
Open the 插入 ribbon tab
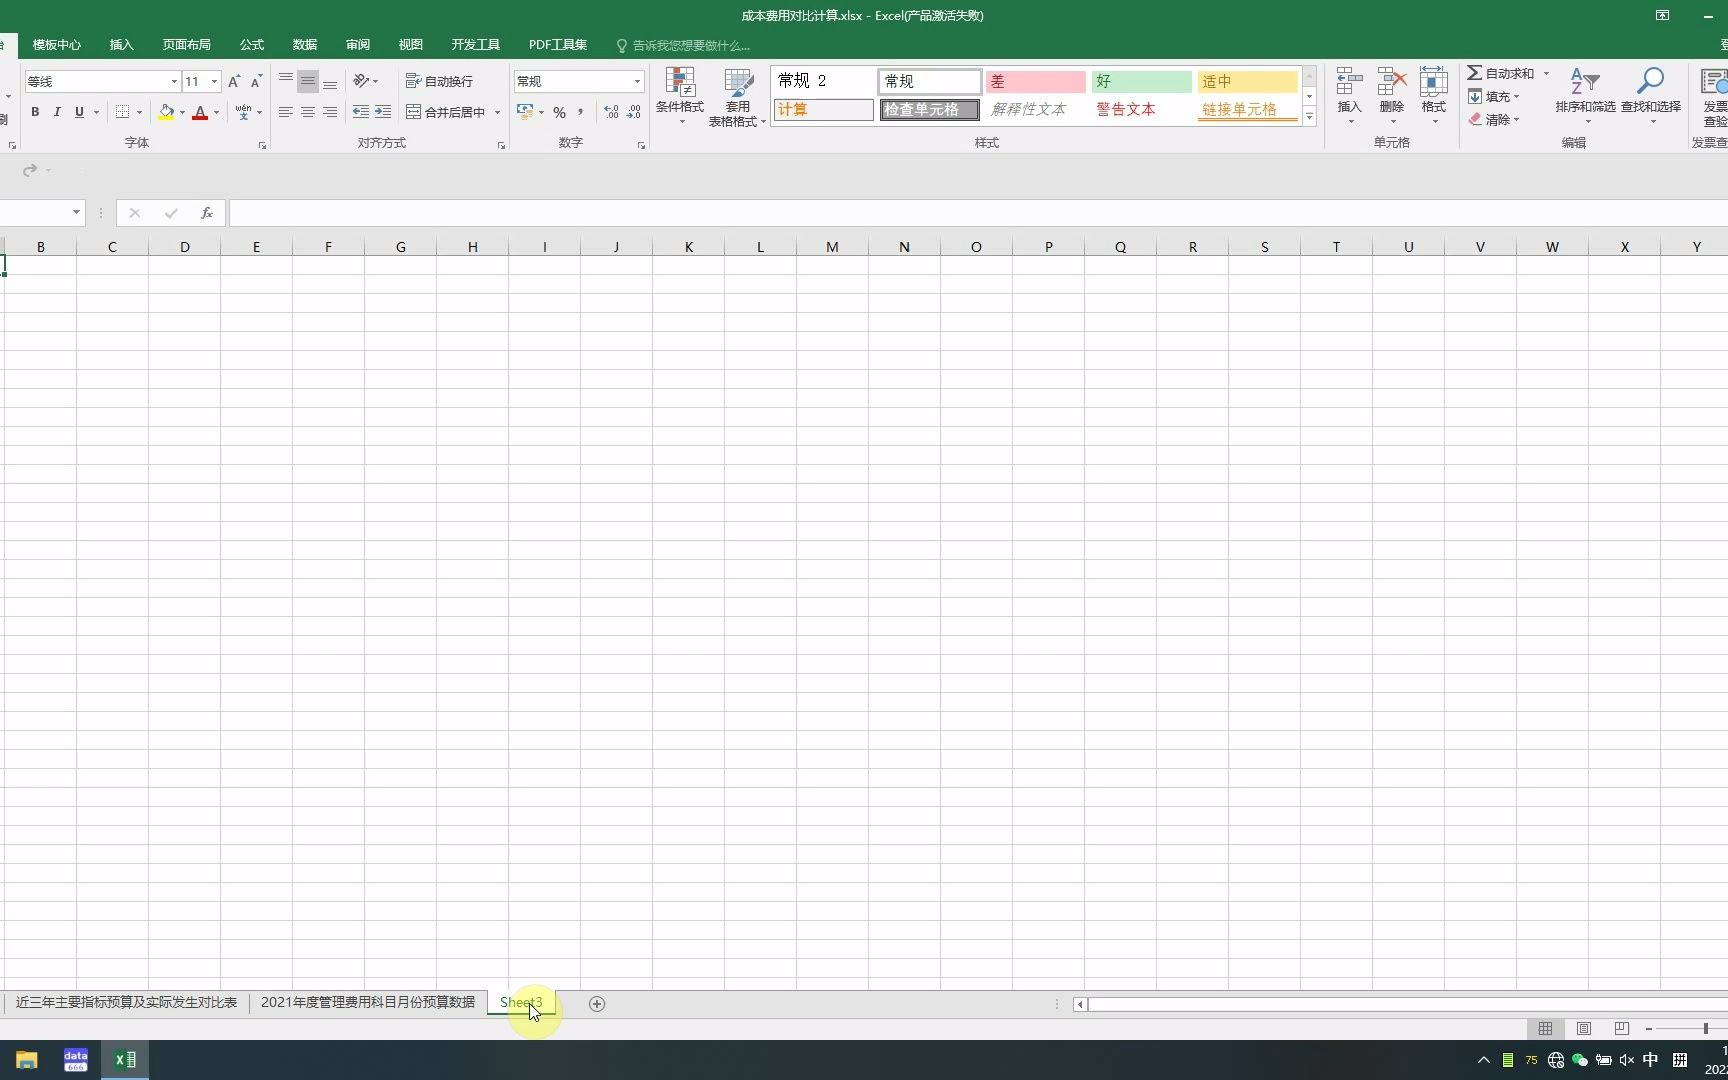121,45
